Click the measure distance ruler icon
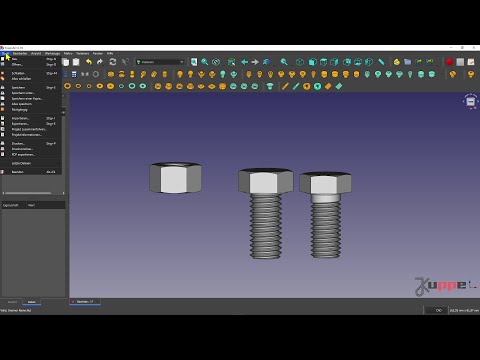 tap(381, 62)
